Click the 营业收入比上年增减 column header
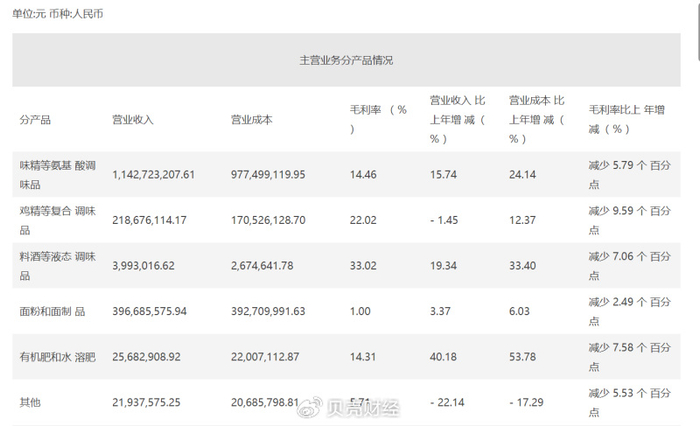 (x=457, y=119)
